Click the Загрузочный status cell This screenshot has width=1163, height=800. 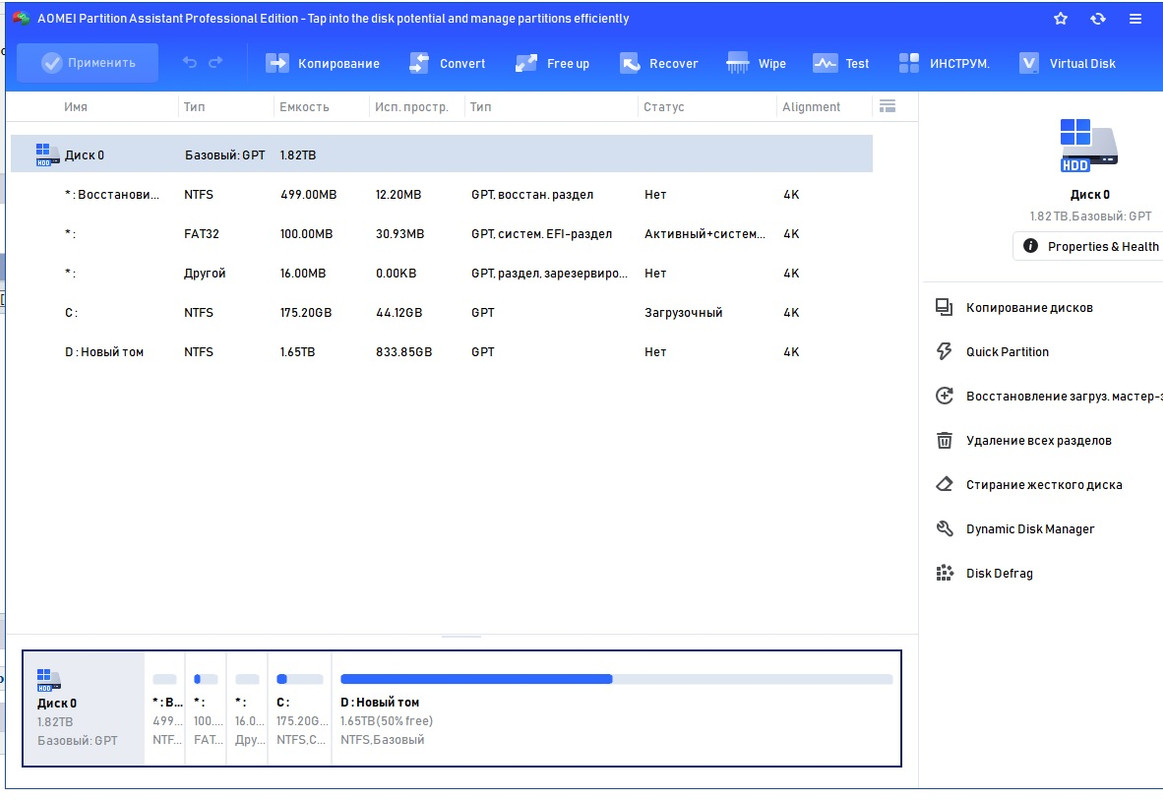[683, 313]
